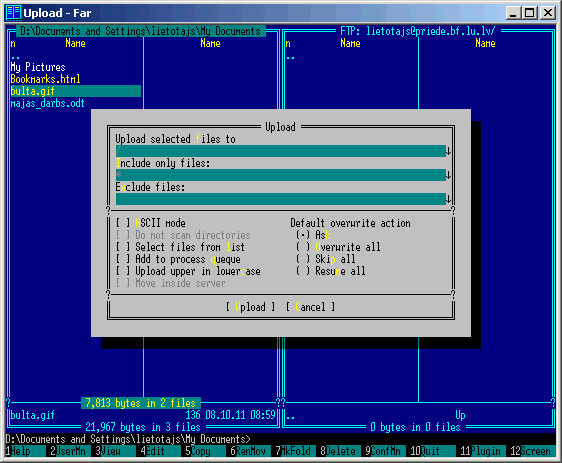Check Add to process queque option

[x=123, y=259]
